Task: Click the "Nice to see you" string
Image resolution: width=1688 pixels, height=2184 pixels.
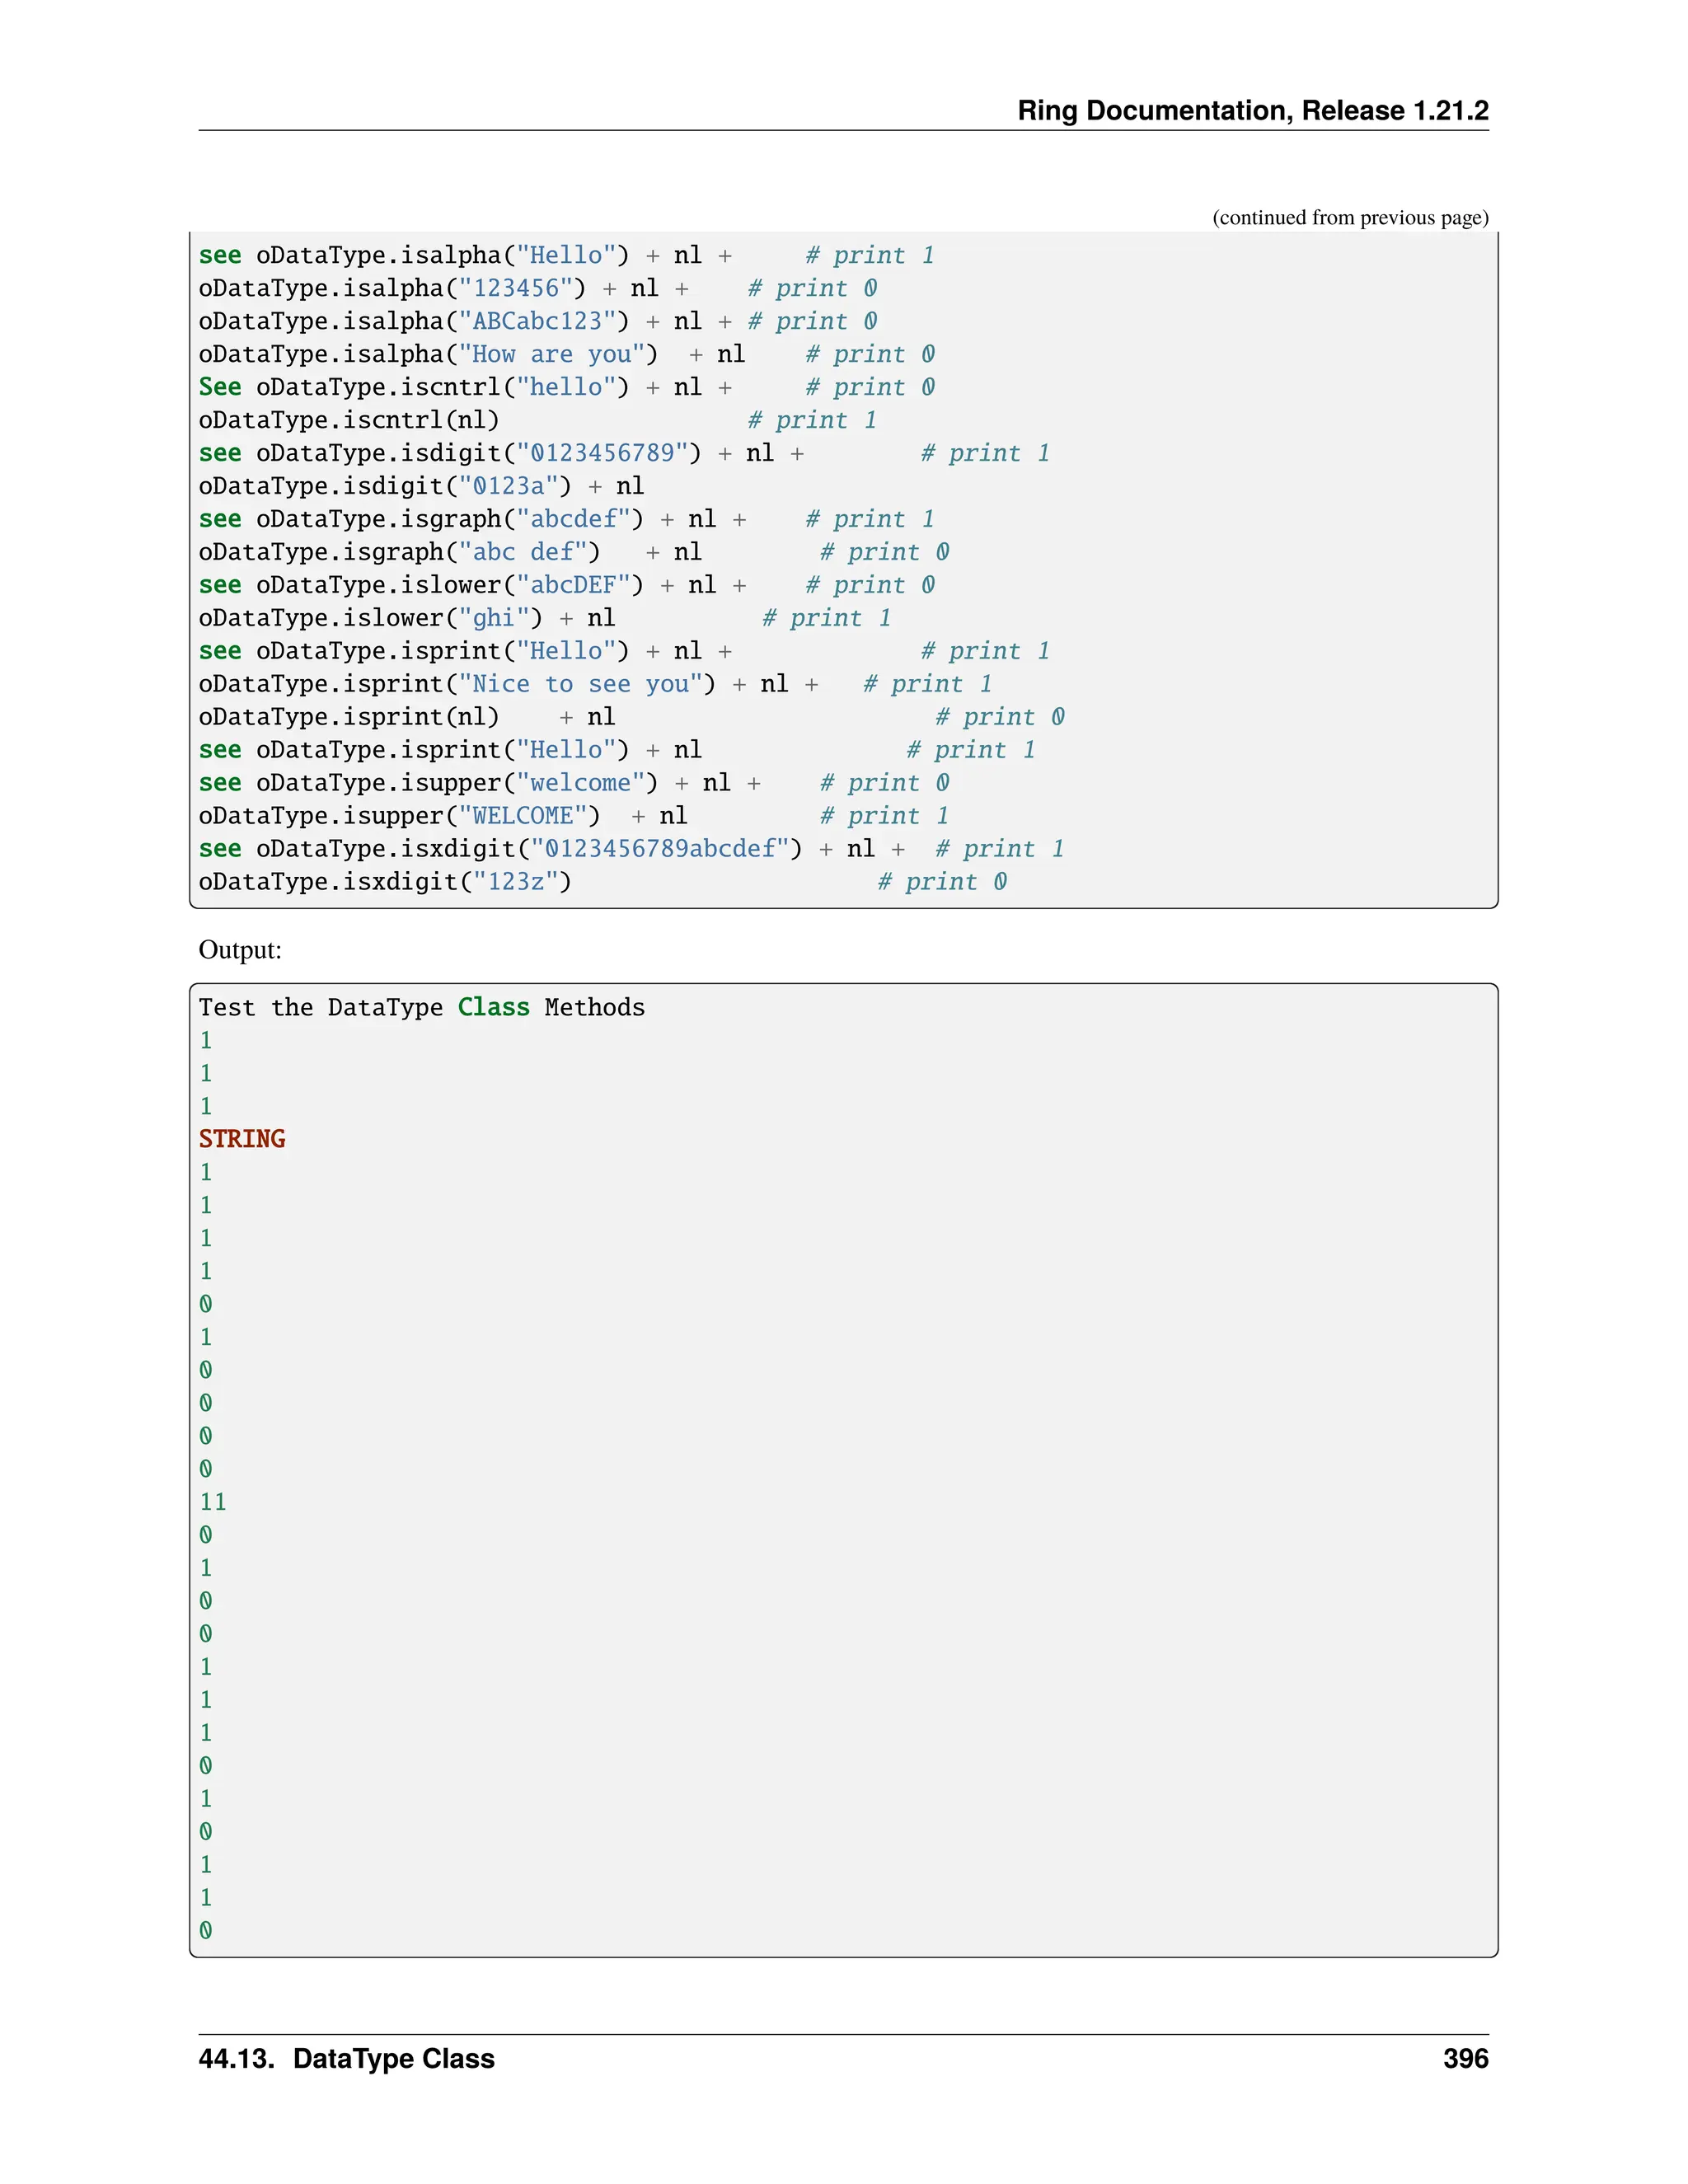Action: 580,685
